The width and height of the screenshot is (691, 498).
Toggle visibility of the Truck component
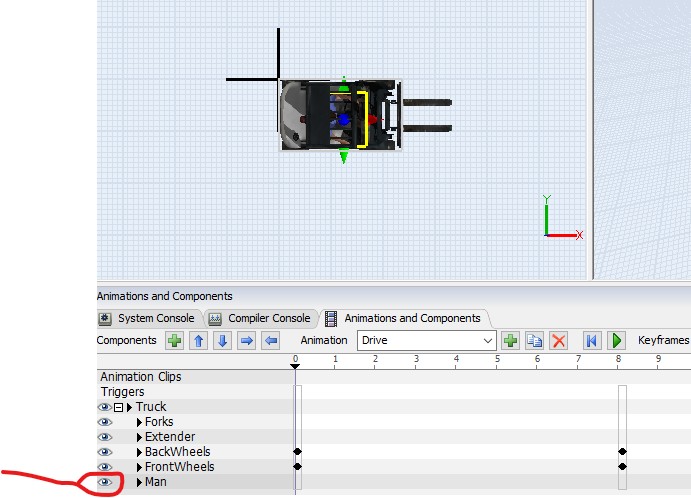[x=105, y=407]
